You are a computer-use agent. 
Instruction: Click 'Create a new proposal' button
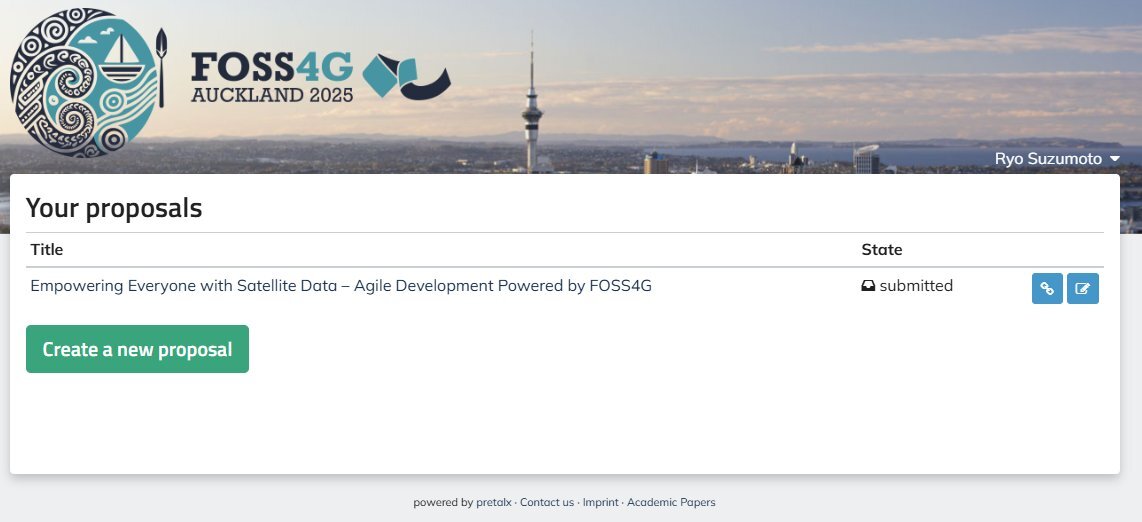point(137,349)
